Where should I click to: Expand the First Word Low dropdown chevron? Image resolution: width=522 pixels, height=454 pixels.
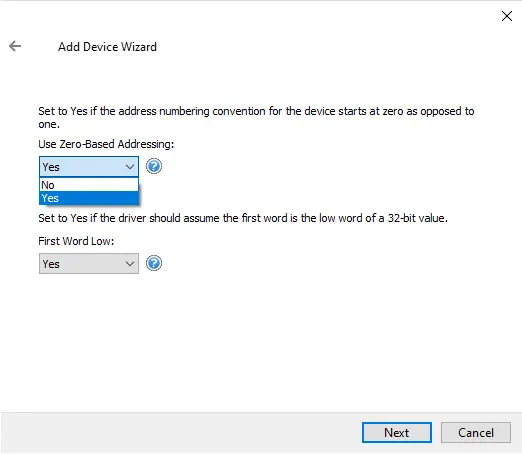click(x=130, y=264)
